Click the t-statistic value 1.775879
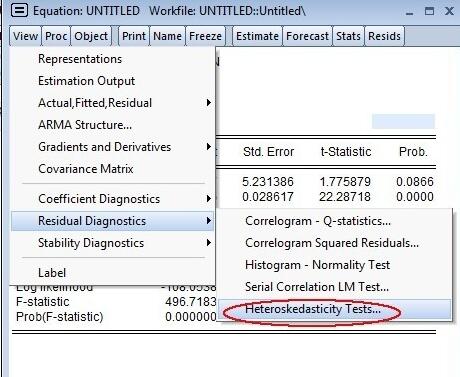Viewport: 460px width, 377px height. pos(345,182)
